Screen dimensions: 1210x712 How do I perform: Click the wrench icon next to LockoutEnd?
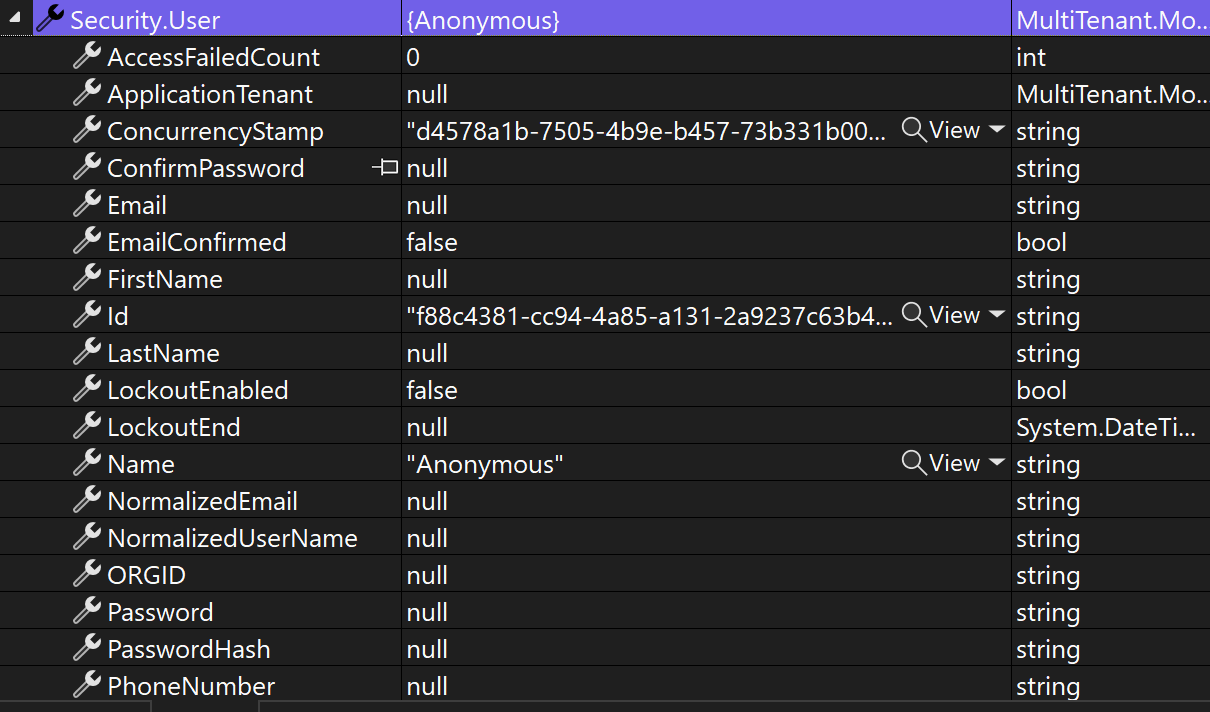88,426
